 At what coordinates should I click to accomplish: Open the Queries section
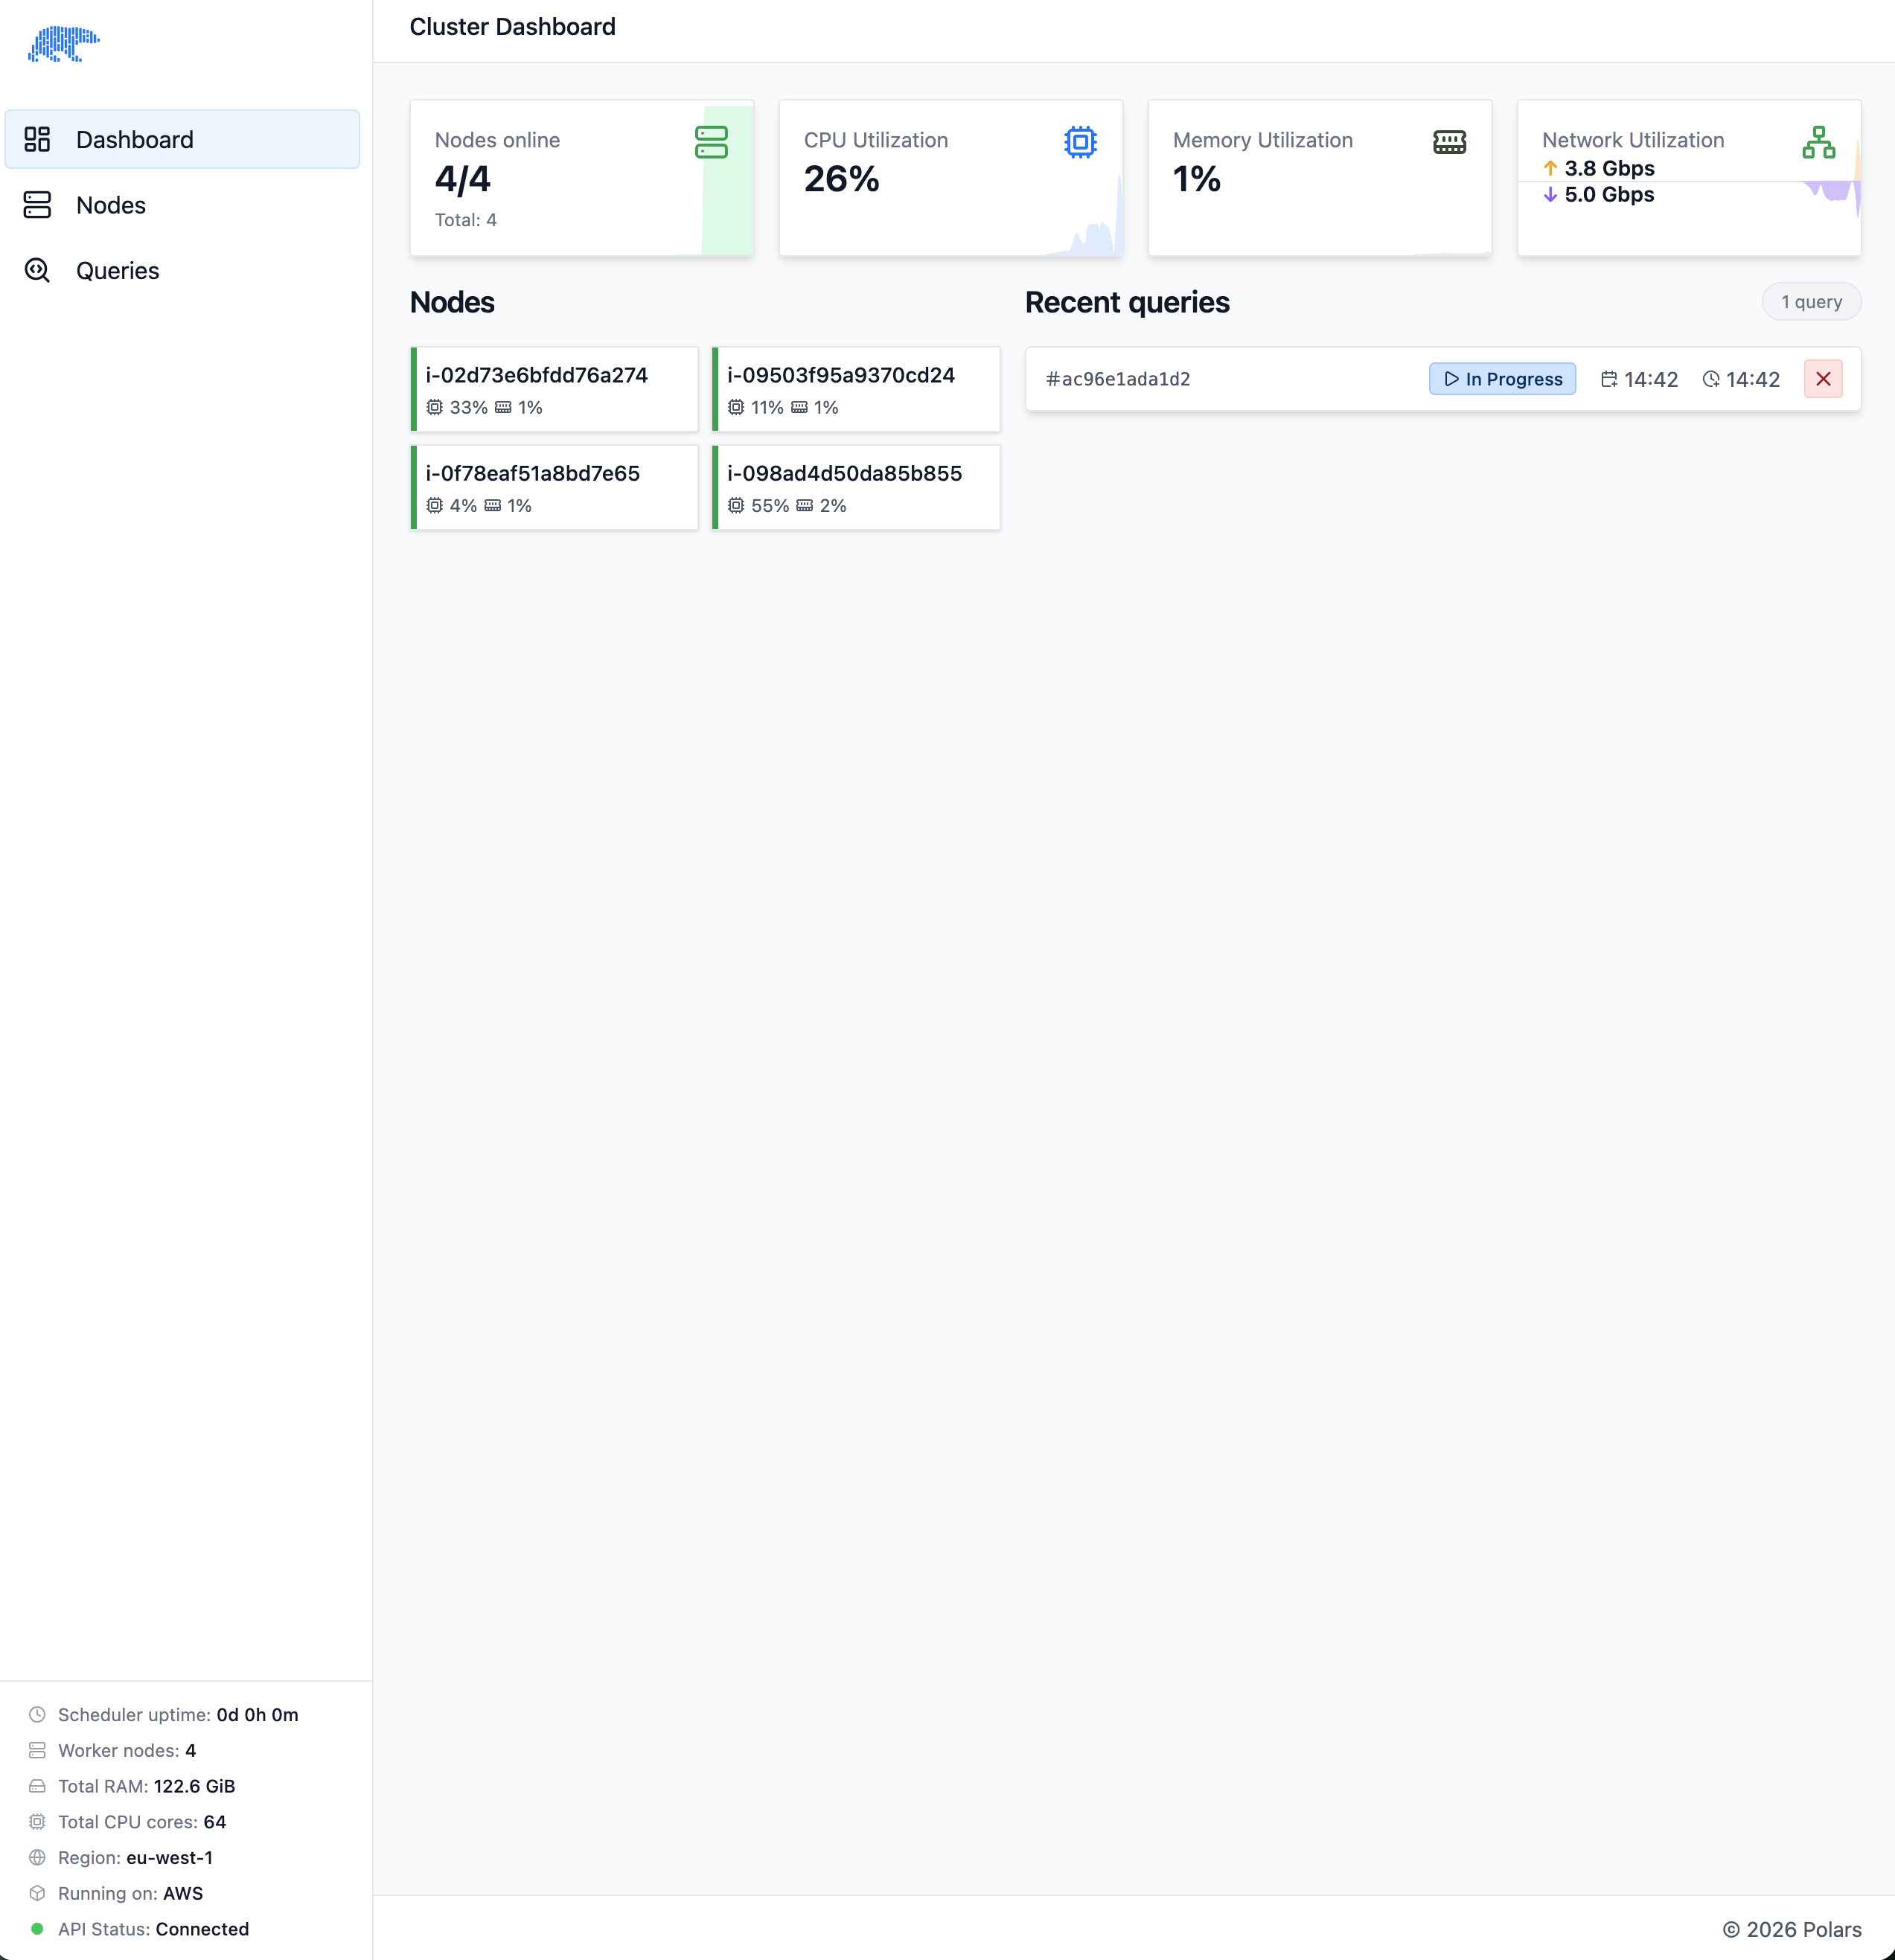pyautogui.click(x=118, y=270)
